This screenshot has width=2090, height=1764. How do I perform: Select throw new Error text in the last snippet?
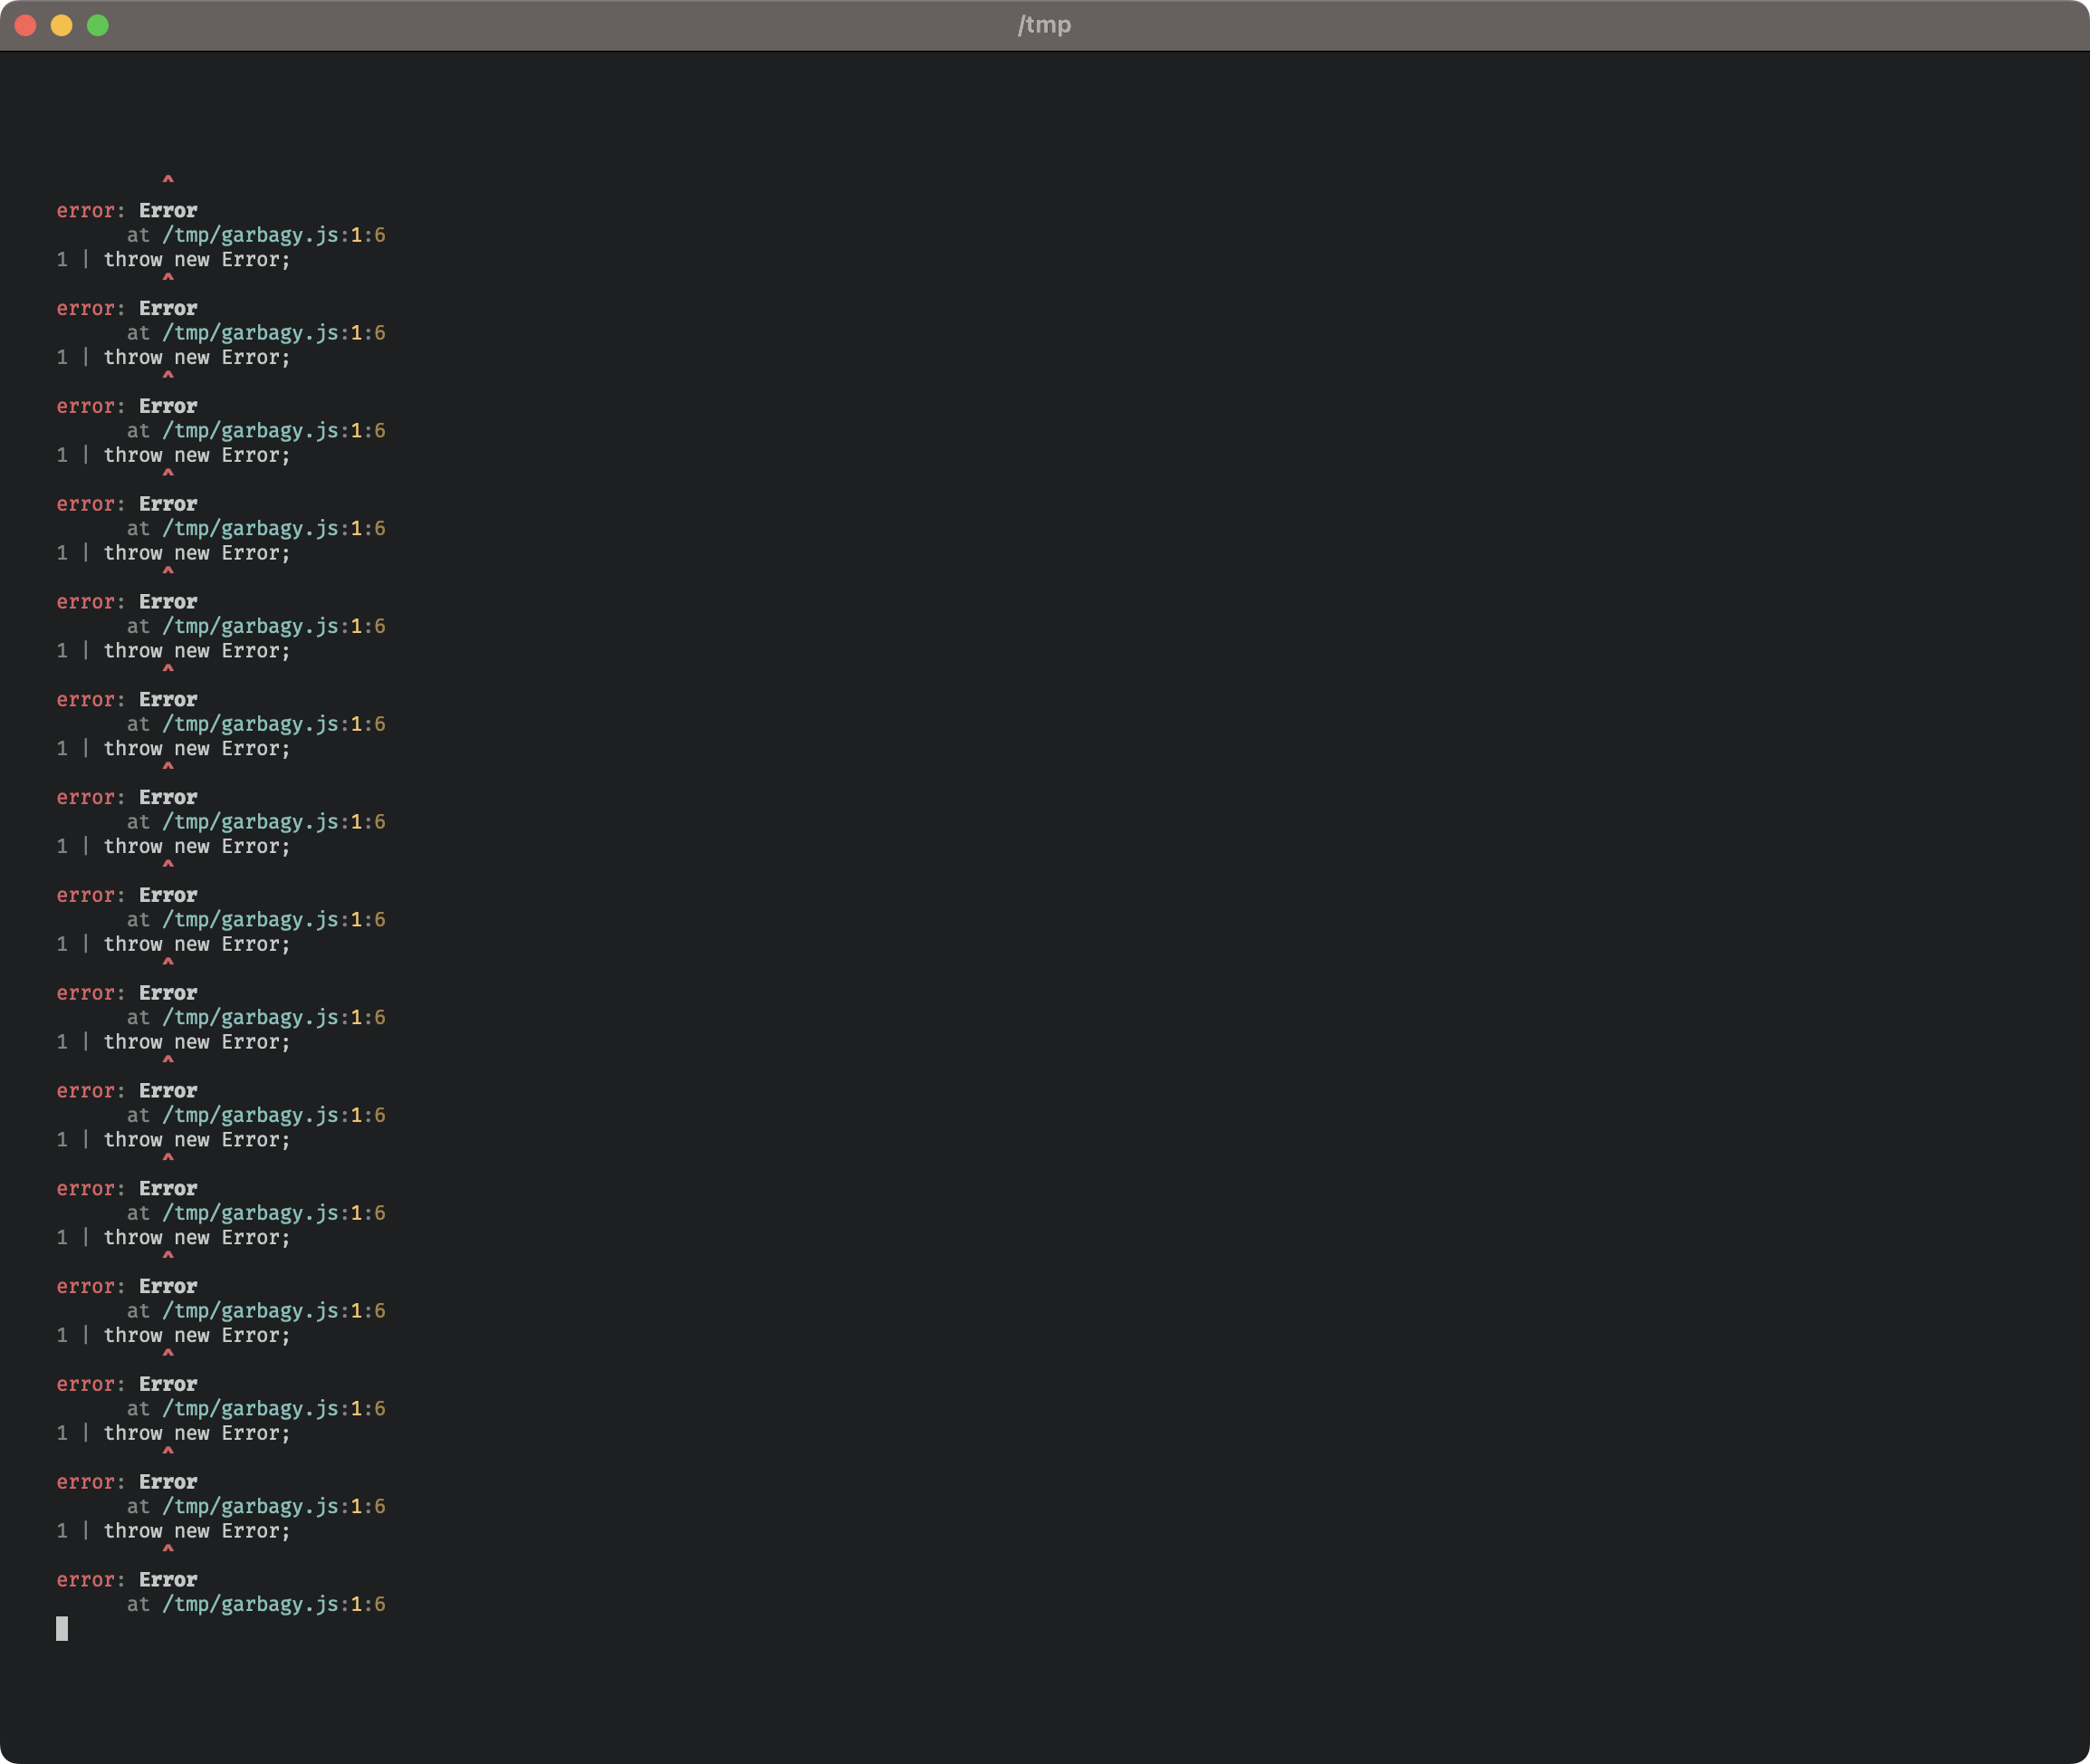[197, 1531]
